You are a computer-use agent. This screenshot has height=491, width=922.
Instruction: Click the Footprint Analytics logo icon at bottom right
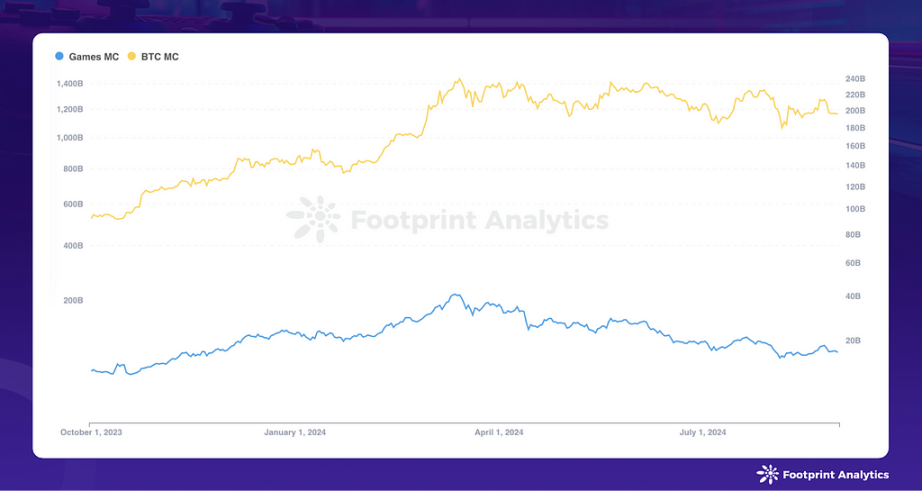pos(767,475)
